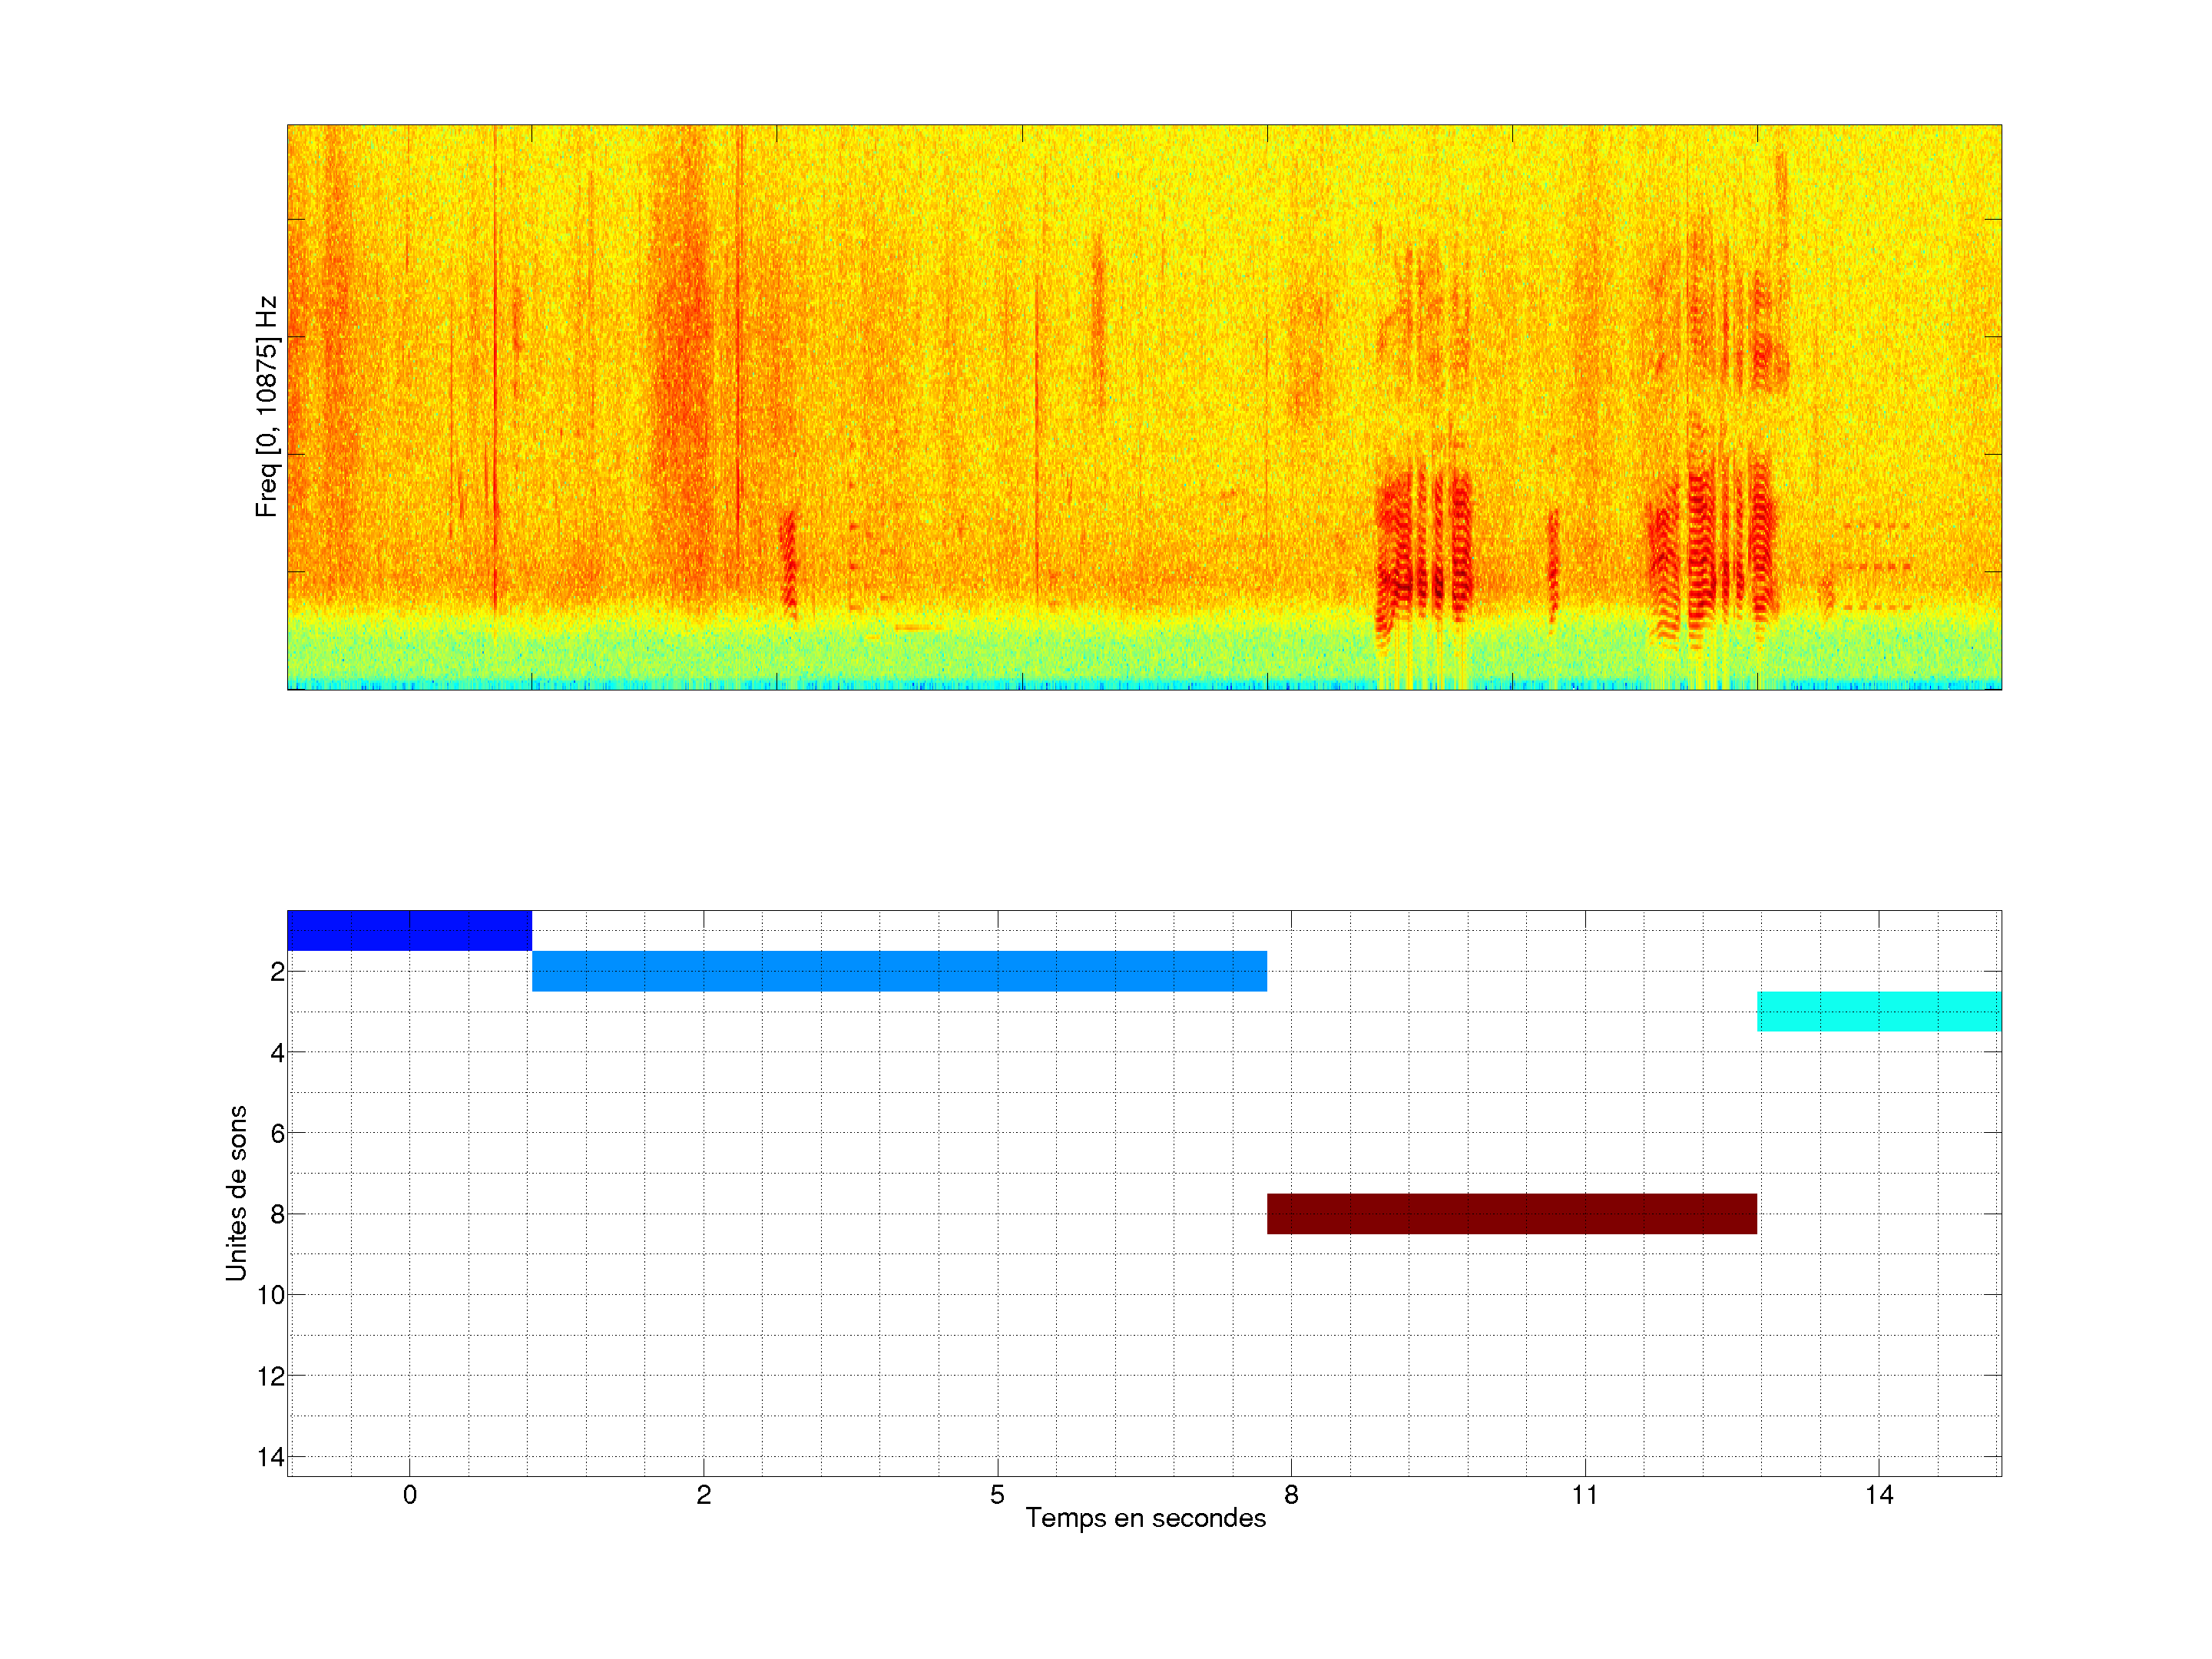This screenshot has width=2212, height=1659.
Task: Click the light blue bar at unit 2
Action: (x=899, y=971)
